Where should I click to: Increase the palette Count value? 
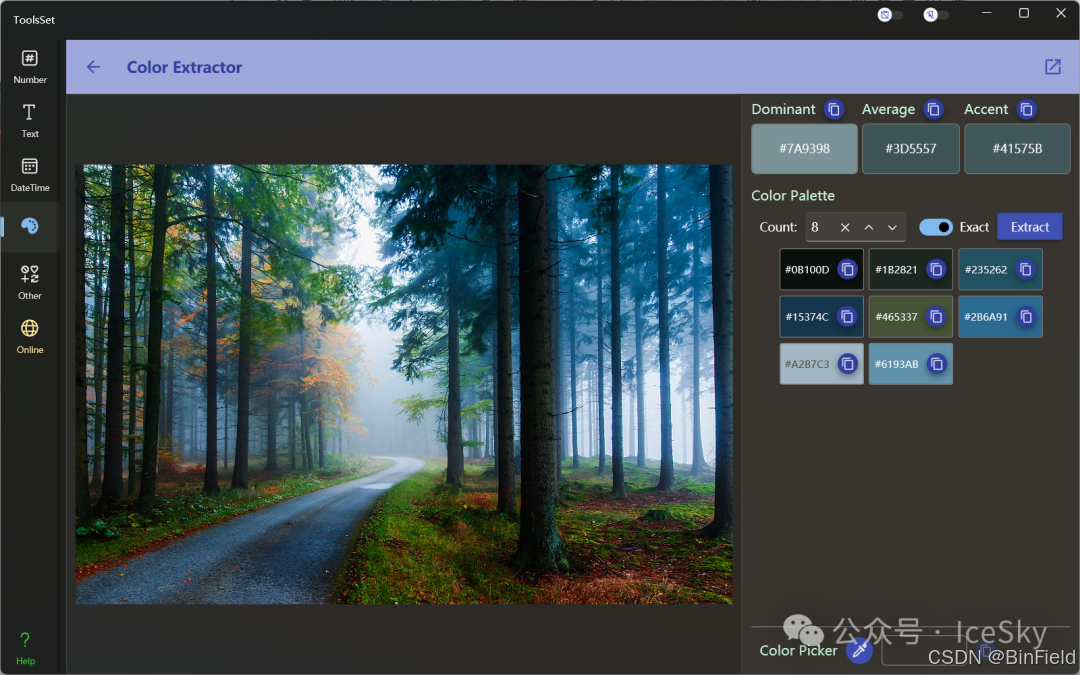point(869,227)
